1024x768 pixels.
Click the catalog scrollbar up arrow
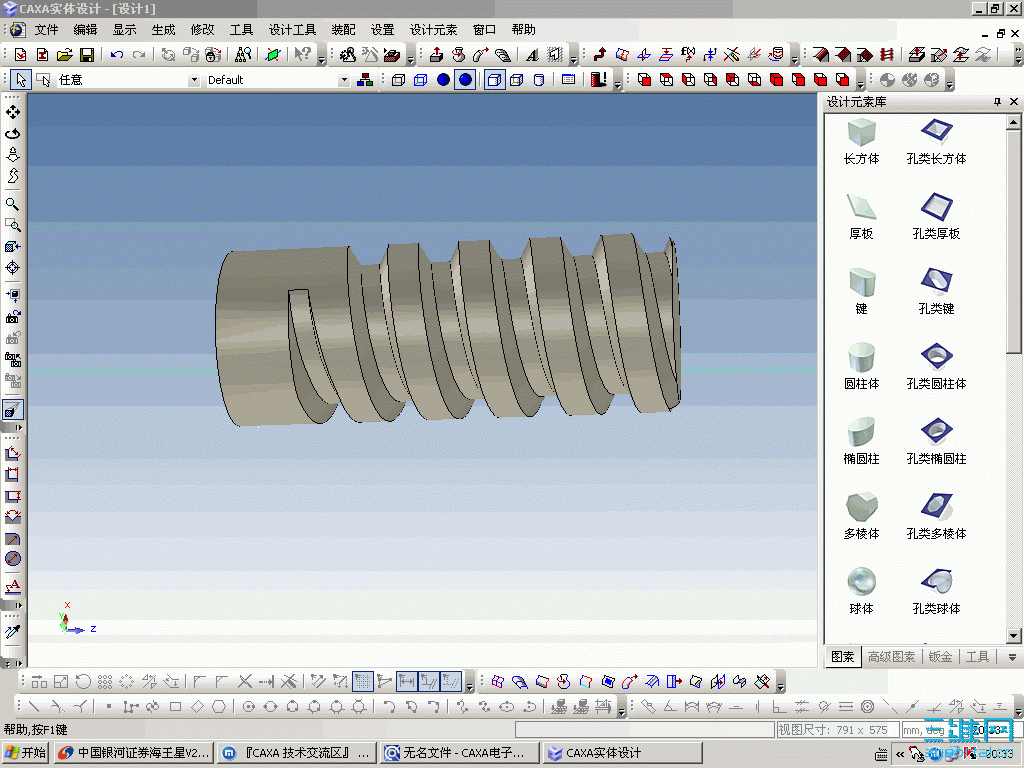[1013, 122]
